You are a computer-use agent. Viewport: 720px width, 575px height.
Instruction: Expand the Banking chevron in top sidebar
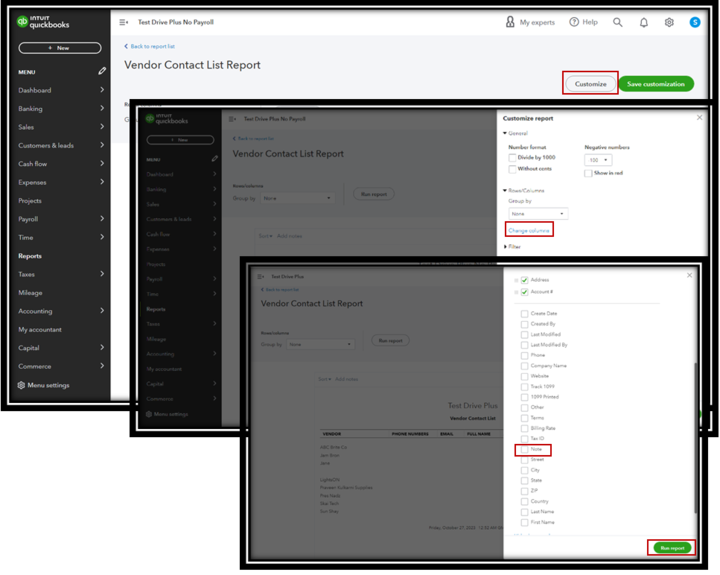[x=102, y=108]
